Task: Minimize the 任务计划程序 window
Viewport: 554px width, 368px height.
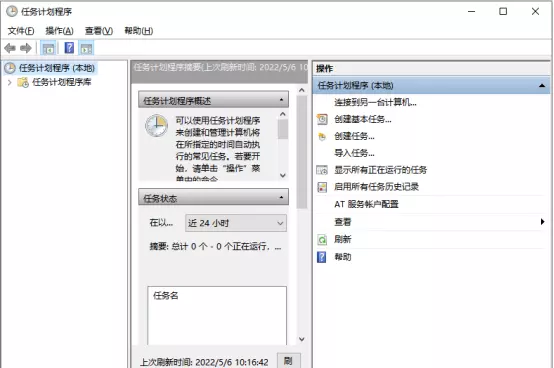Action: click(471, 12)
